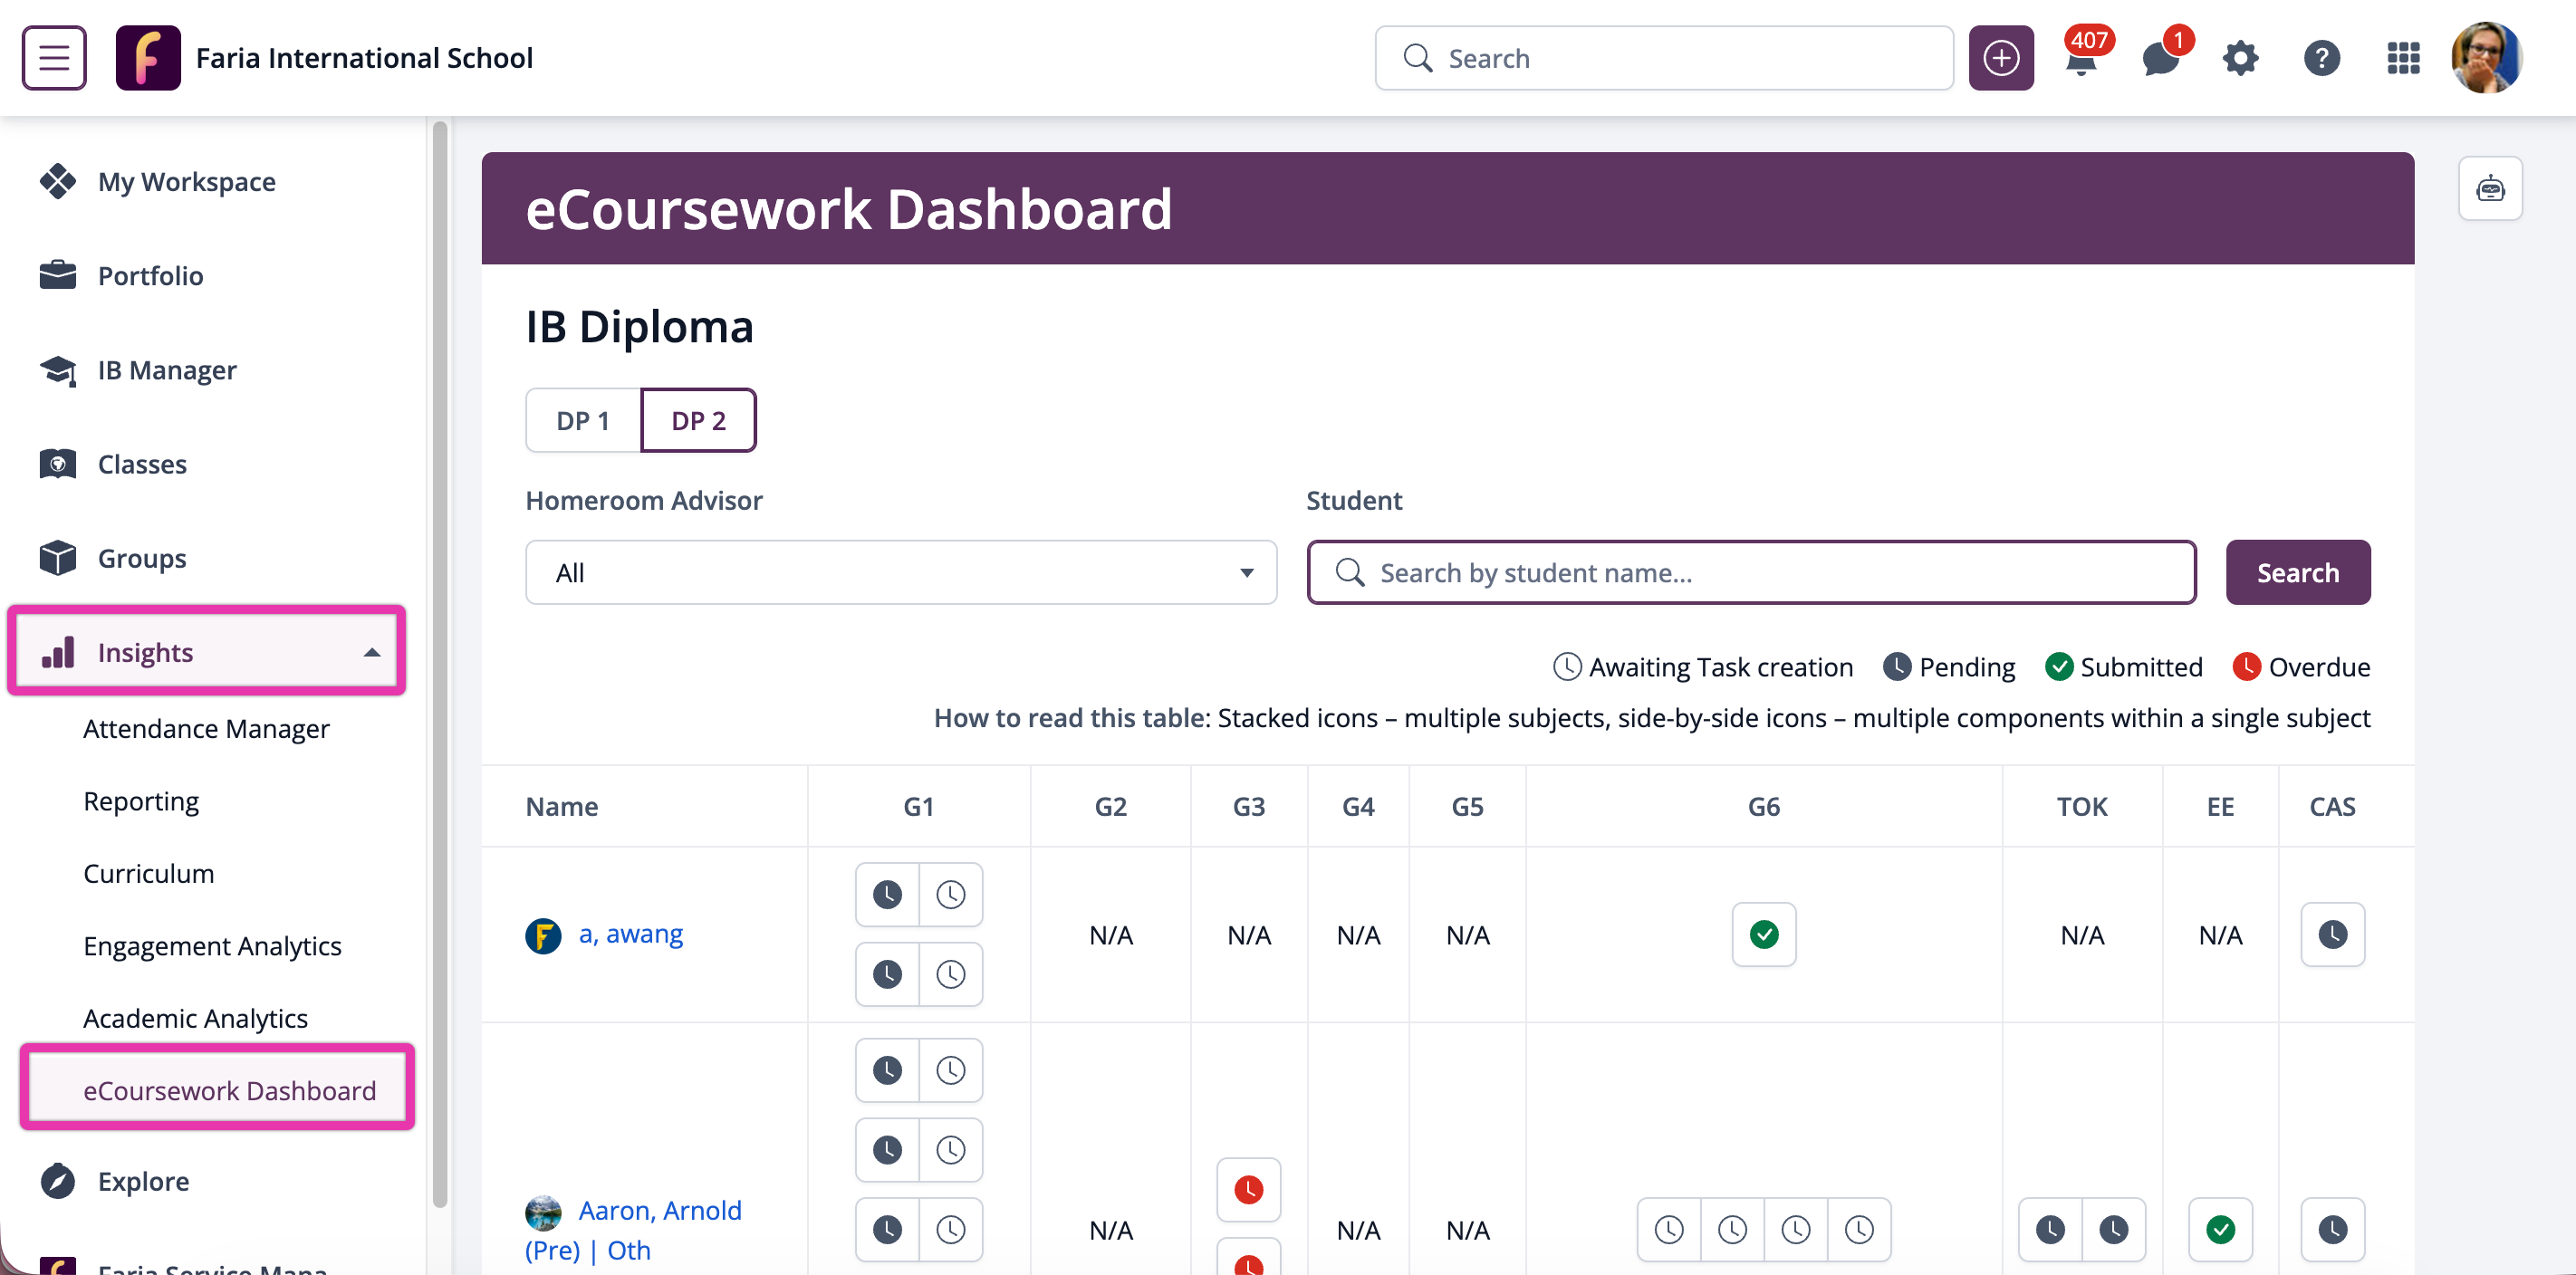
Task: Click Aaron, Arnold's EE submitted checkmark
Action: [x=2220, y=1229]
